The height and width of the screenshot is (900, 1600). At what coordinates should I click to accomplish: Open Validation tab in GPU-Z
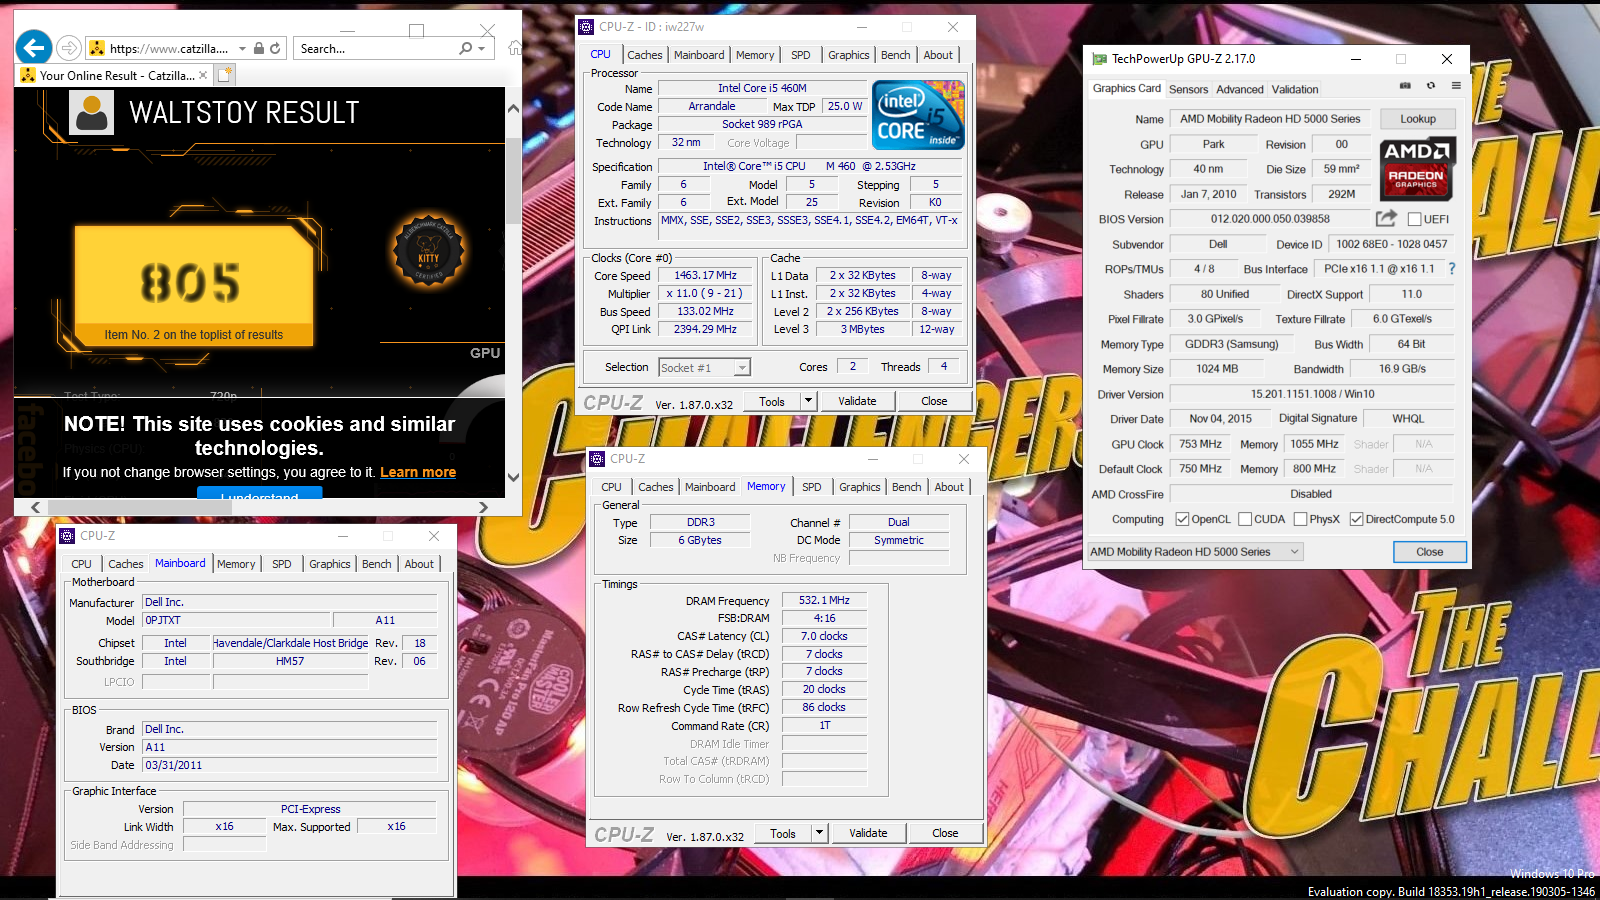click(x=1295, y=89)
